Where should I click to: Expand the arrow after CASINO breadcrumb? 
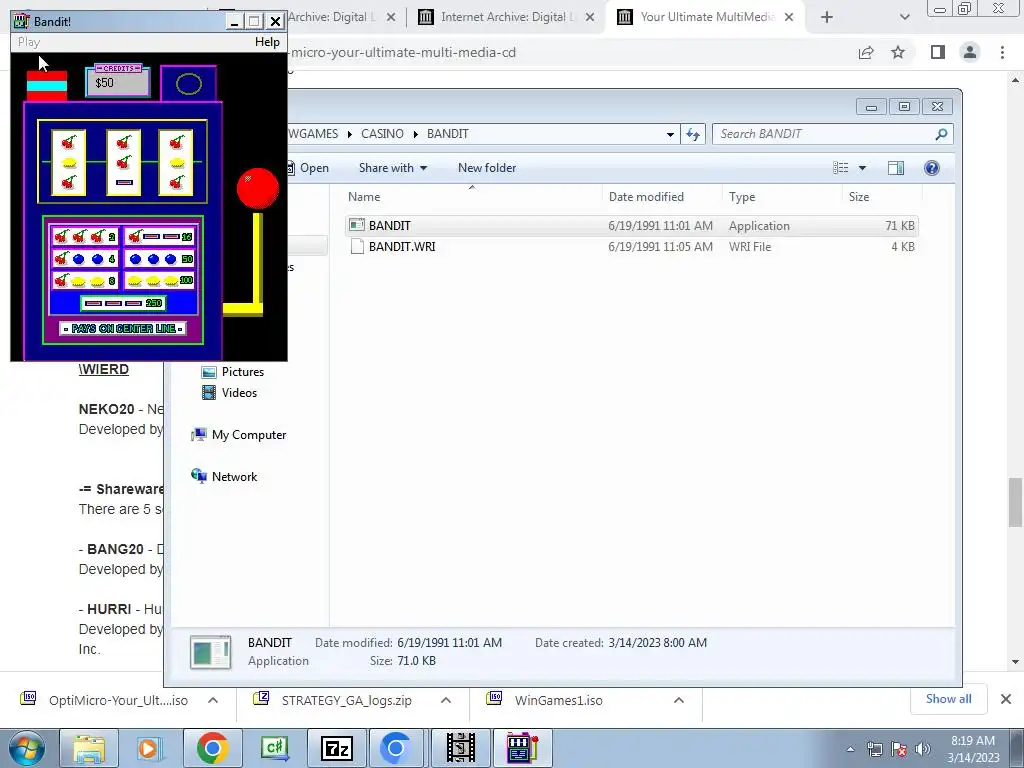click(415, 134)
